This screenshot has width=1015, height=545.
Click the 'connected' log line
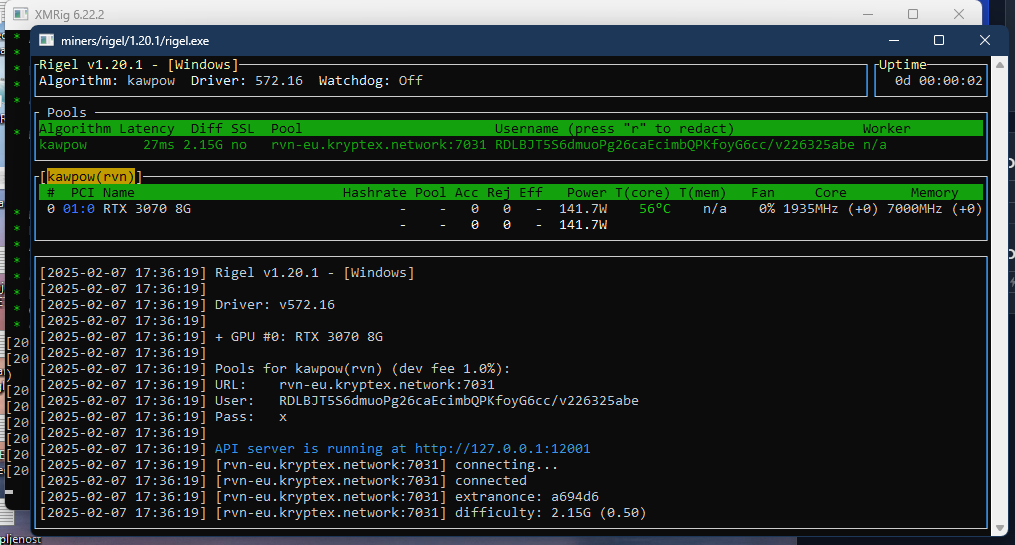tap(371, 481)
